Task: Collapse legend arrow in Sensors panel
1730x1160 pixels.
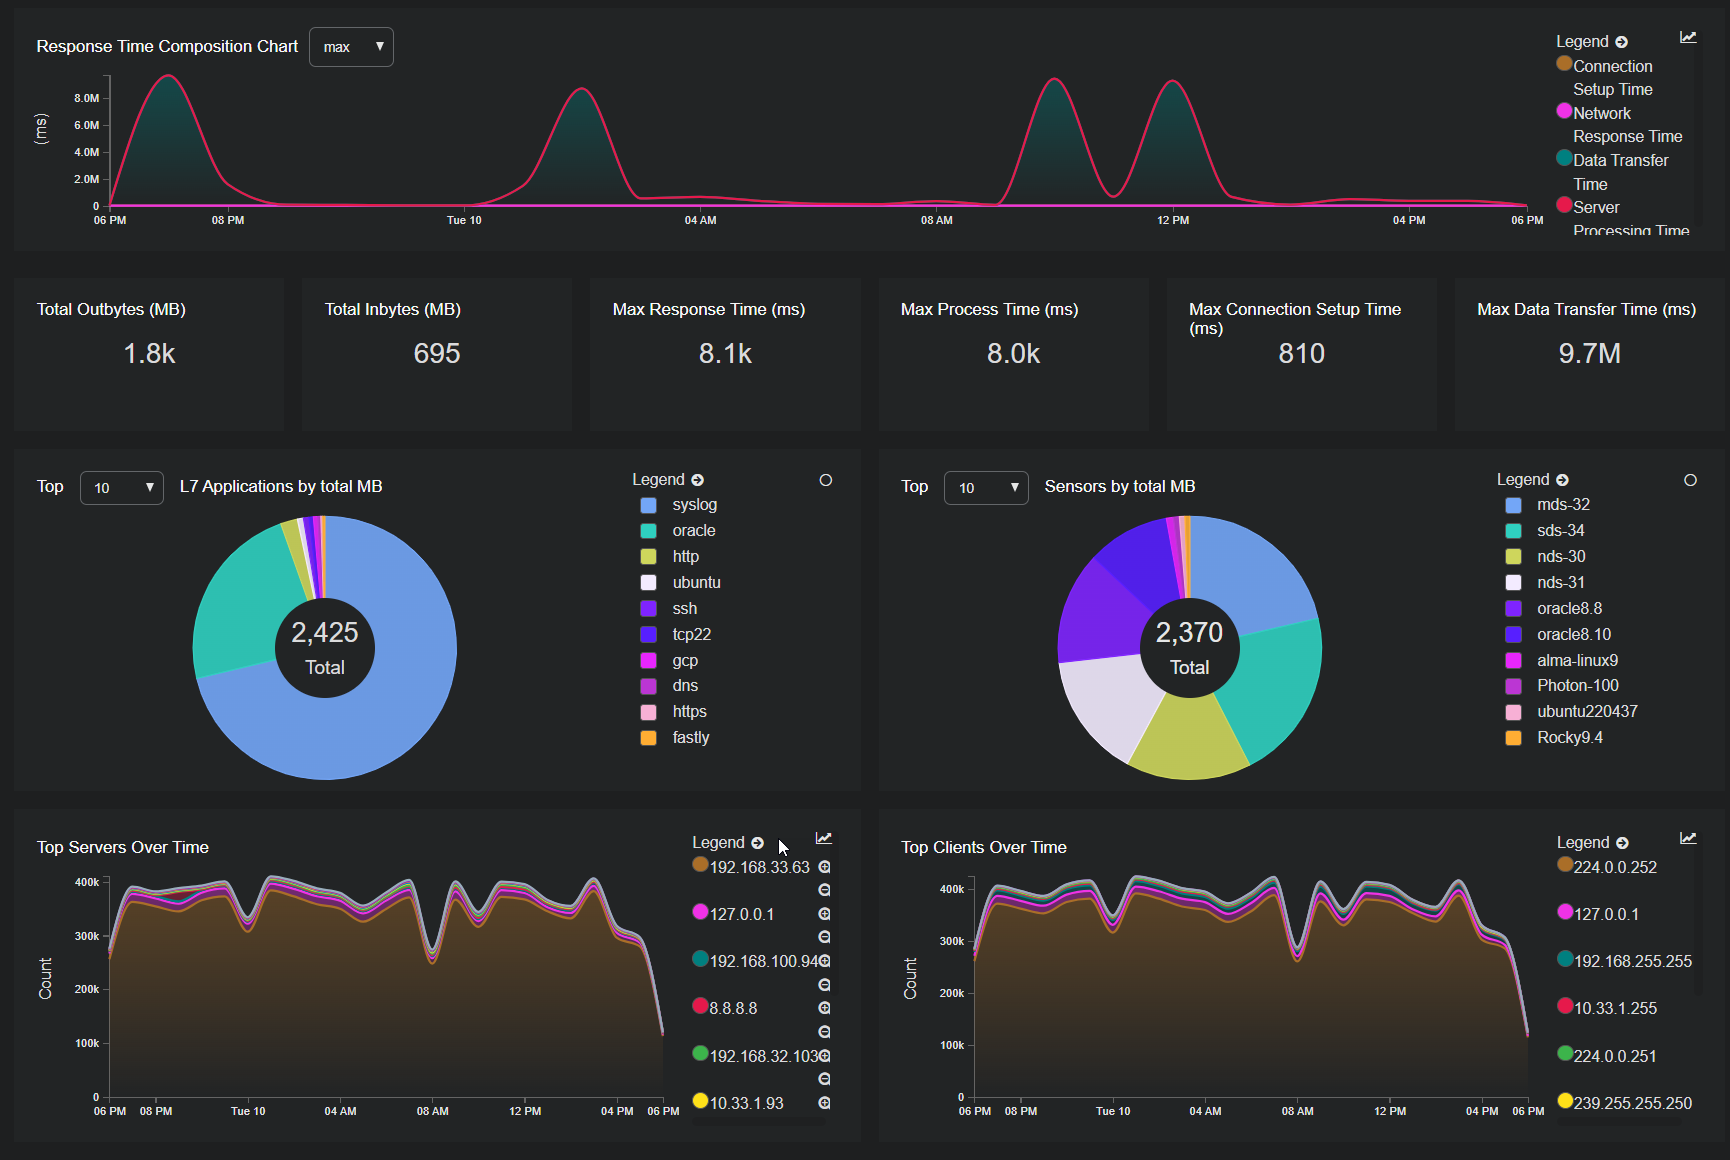Action: point(1563,480)
